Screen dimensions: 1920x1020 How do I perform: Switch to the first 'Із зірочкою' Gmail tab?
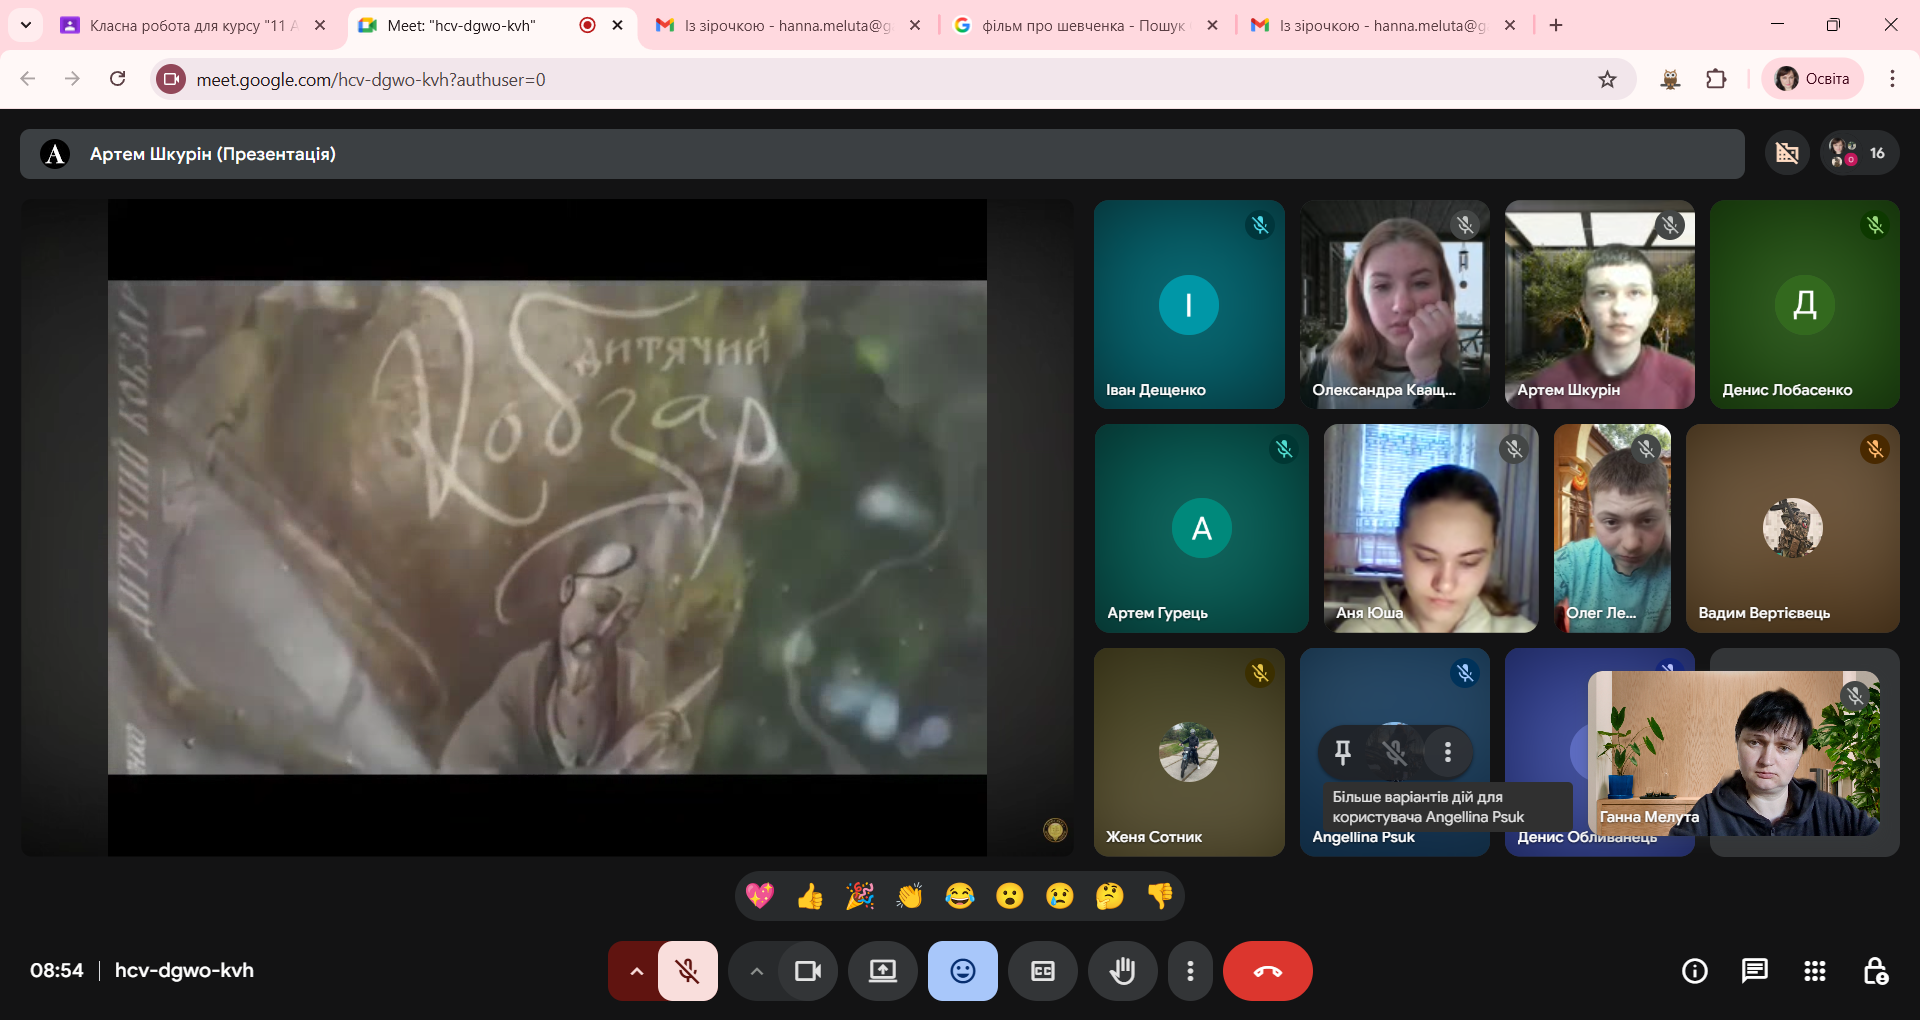point(787,25)
